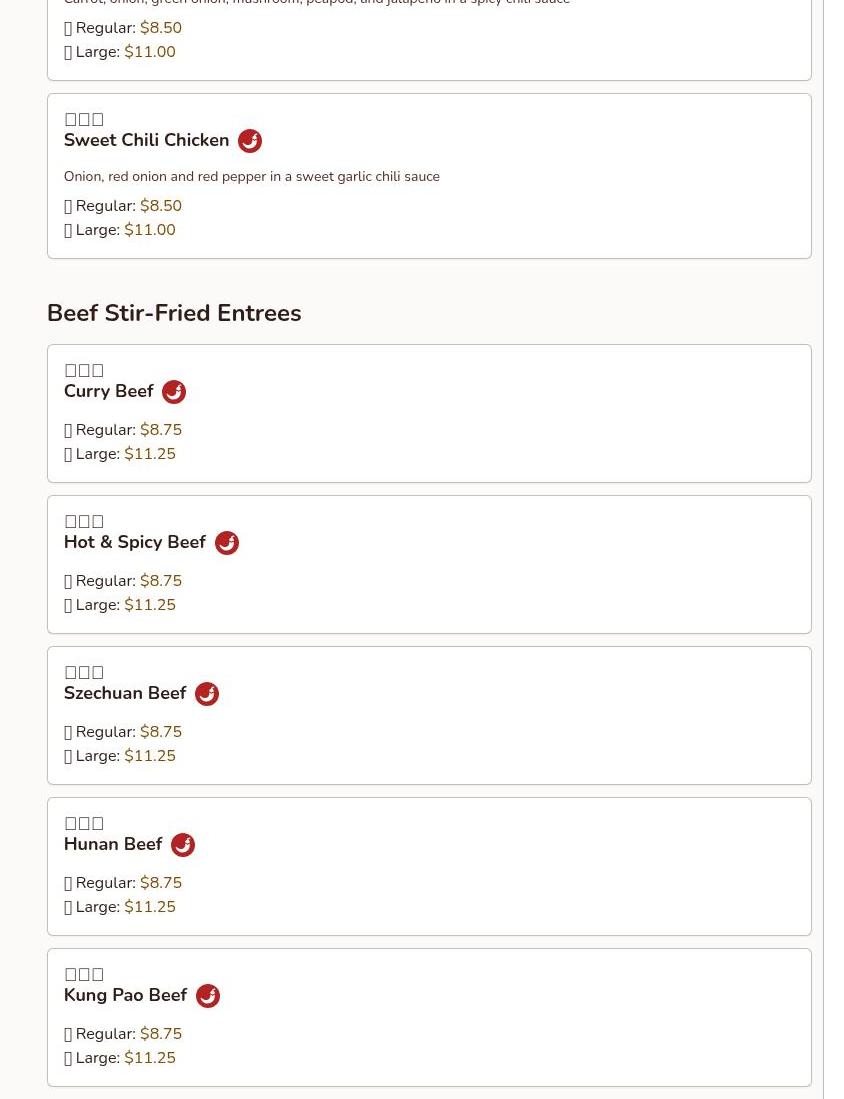Select Large $11.25 for Hot & Spicy Beef

(x=120, y=605)
